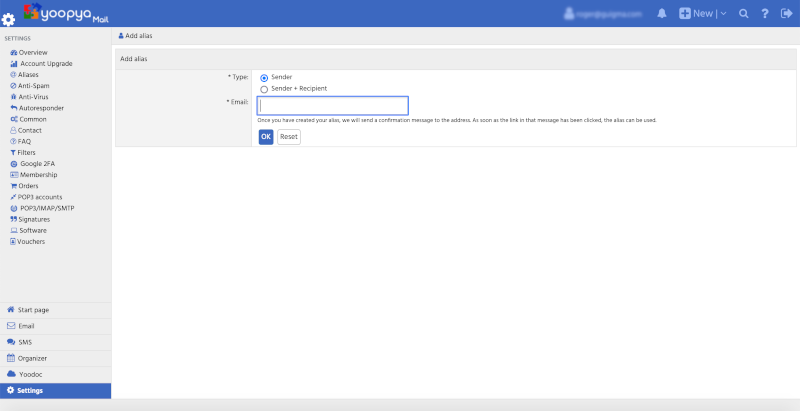This screenshot has height=411, width=800.
Task: Click the help question mark icon
Action: click(764, 14)
